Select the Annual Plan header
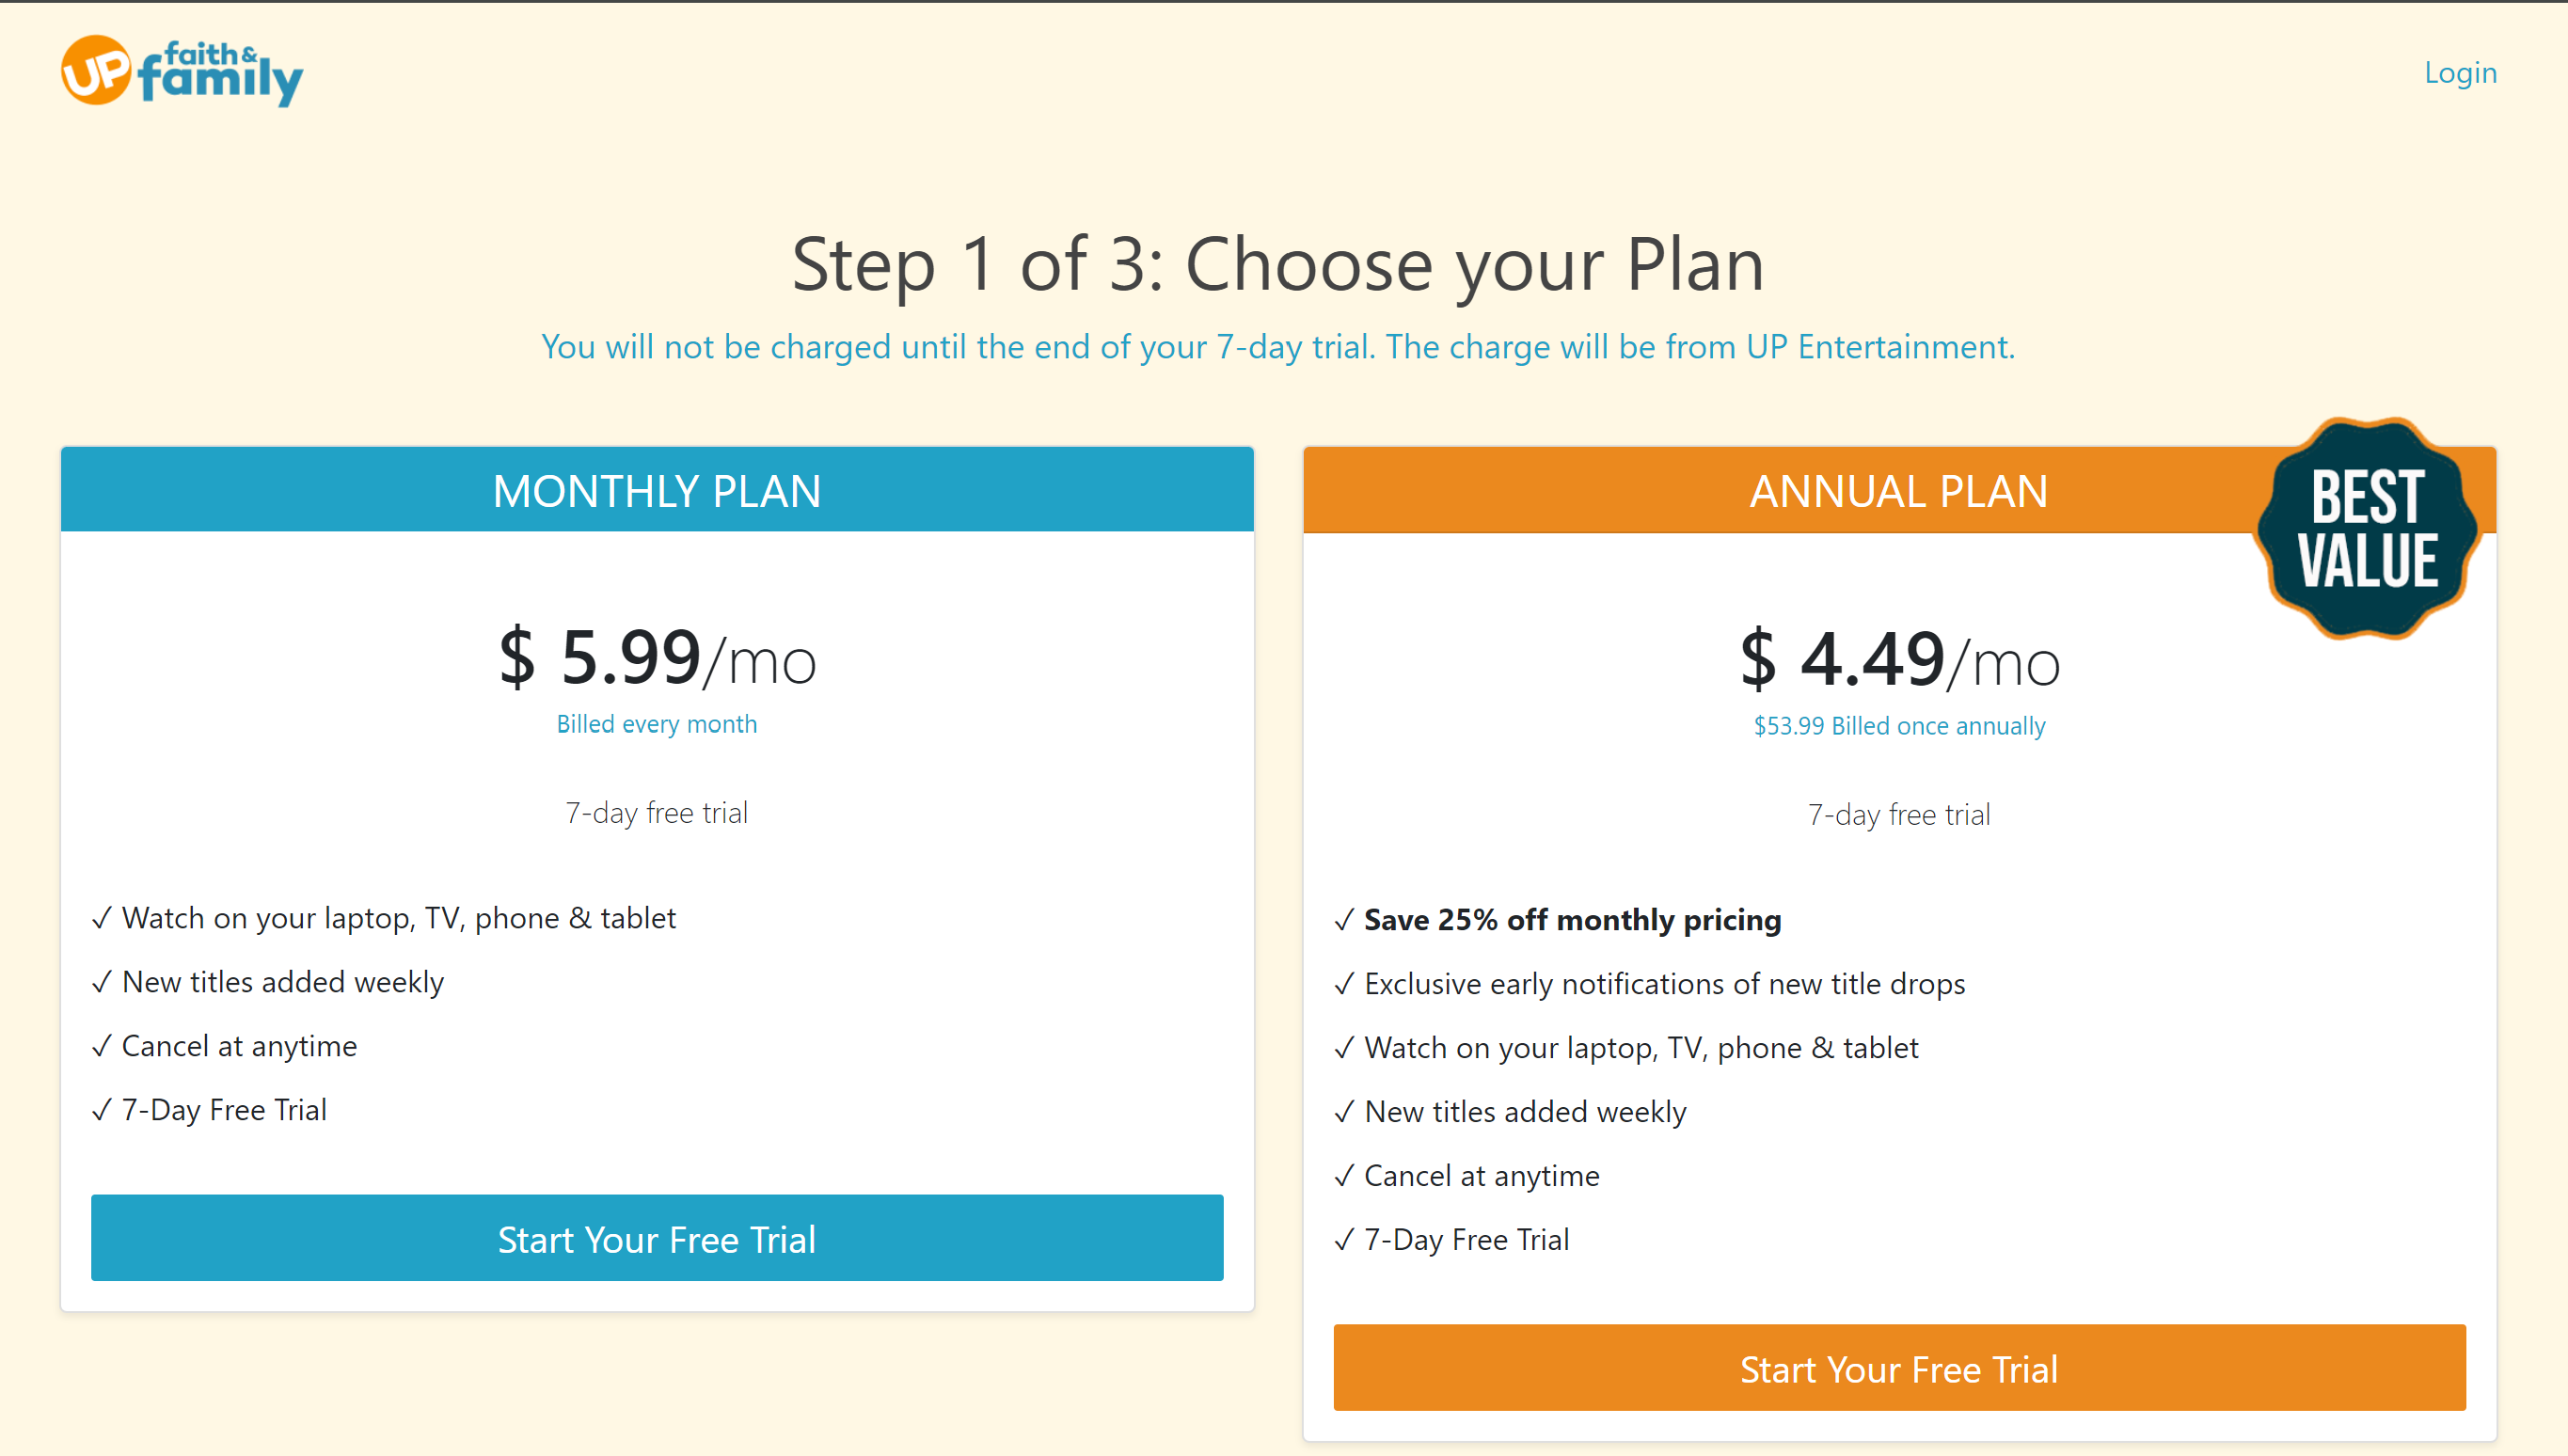 pos(1898,491)
